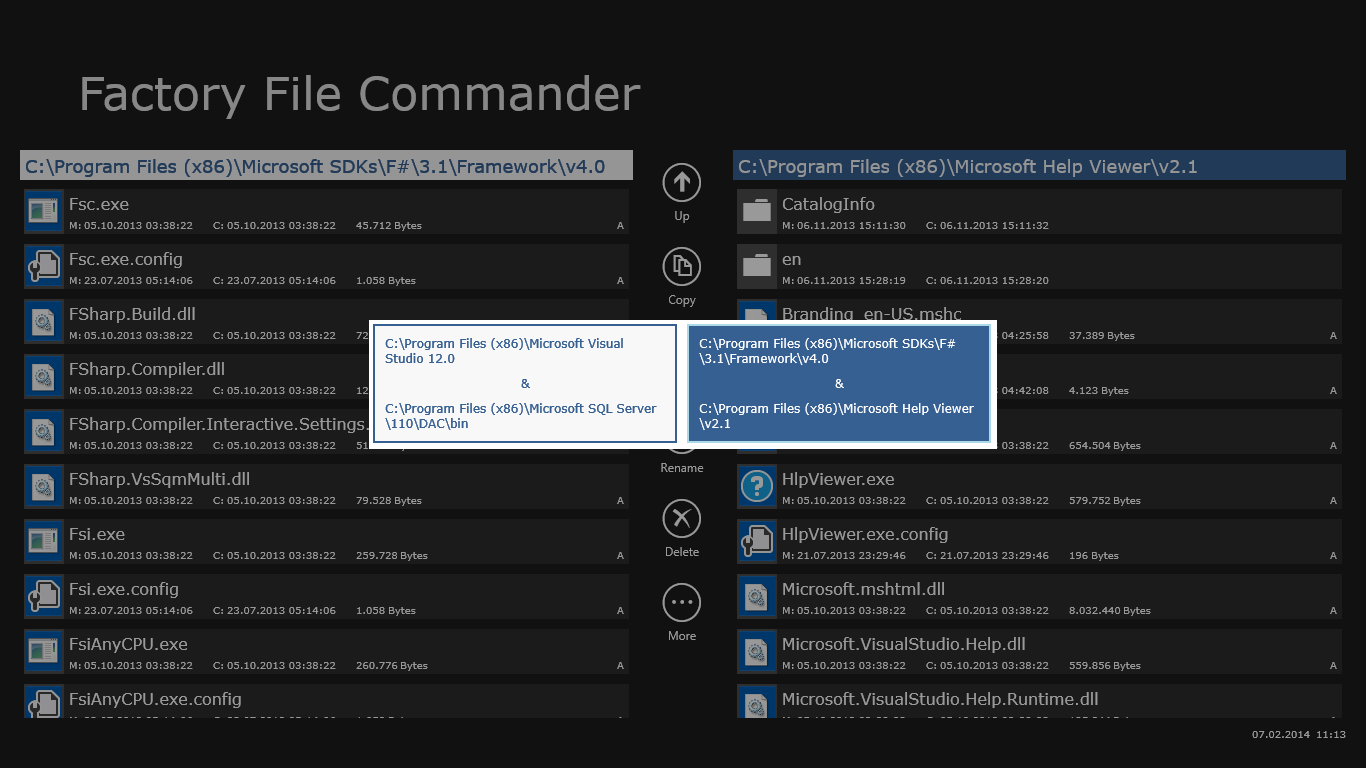Click left pane path F#\3.1\Framework\v4.0
This screenshot has width=1366, height=768.
click(x=326, y=166)
